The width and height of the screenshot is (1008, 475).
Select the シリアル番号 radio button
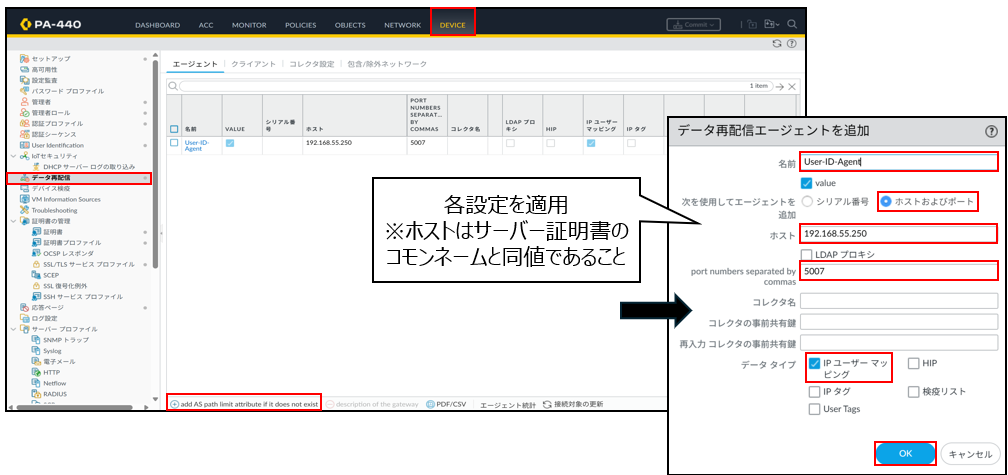click(807, 202)
